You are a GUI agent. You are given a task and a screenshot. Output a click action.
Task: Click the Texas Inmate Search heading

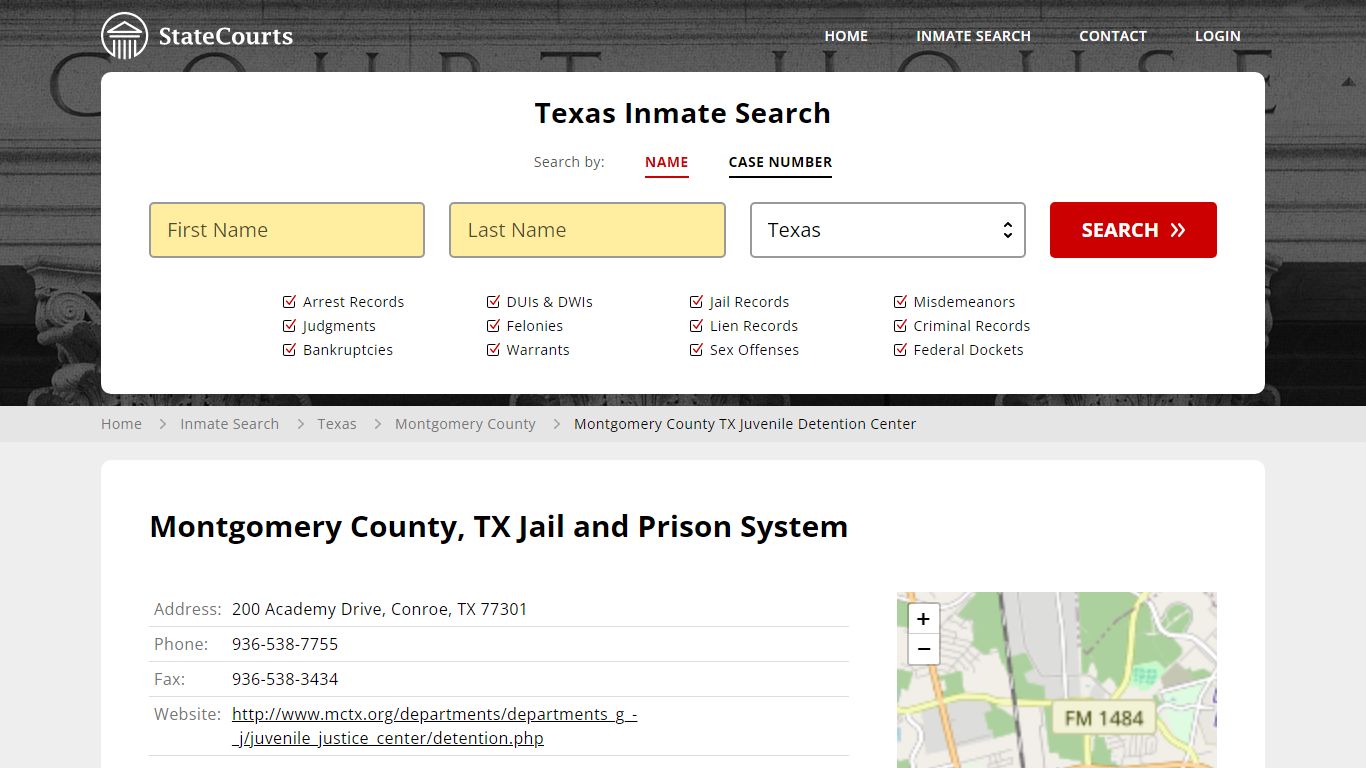pos(682,113)
